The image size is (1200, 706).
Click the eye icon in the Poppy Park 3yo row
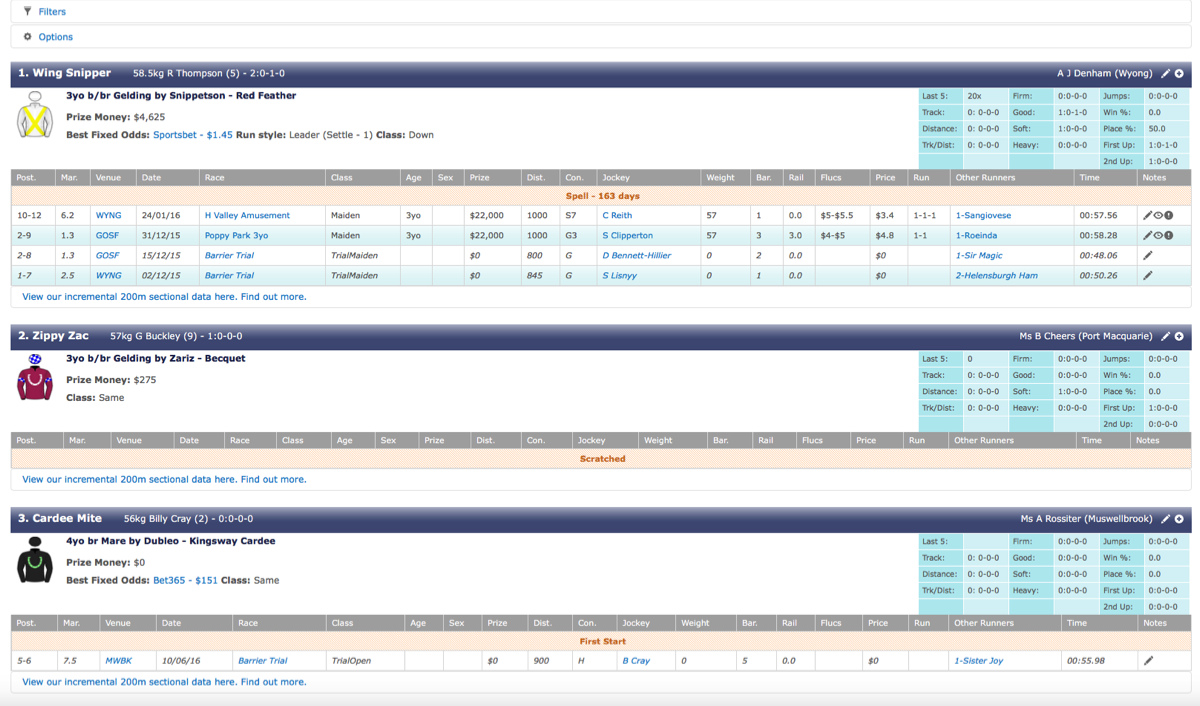(1158, 236)
